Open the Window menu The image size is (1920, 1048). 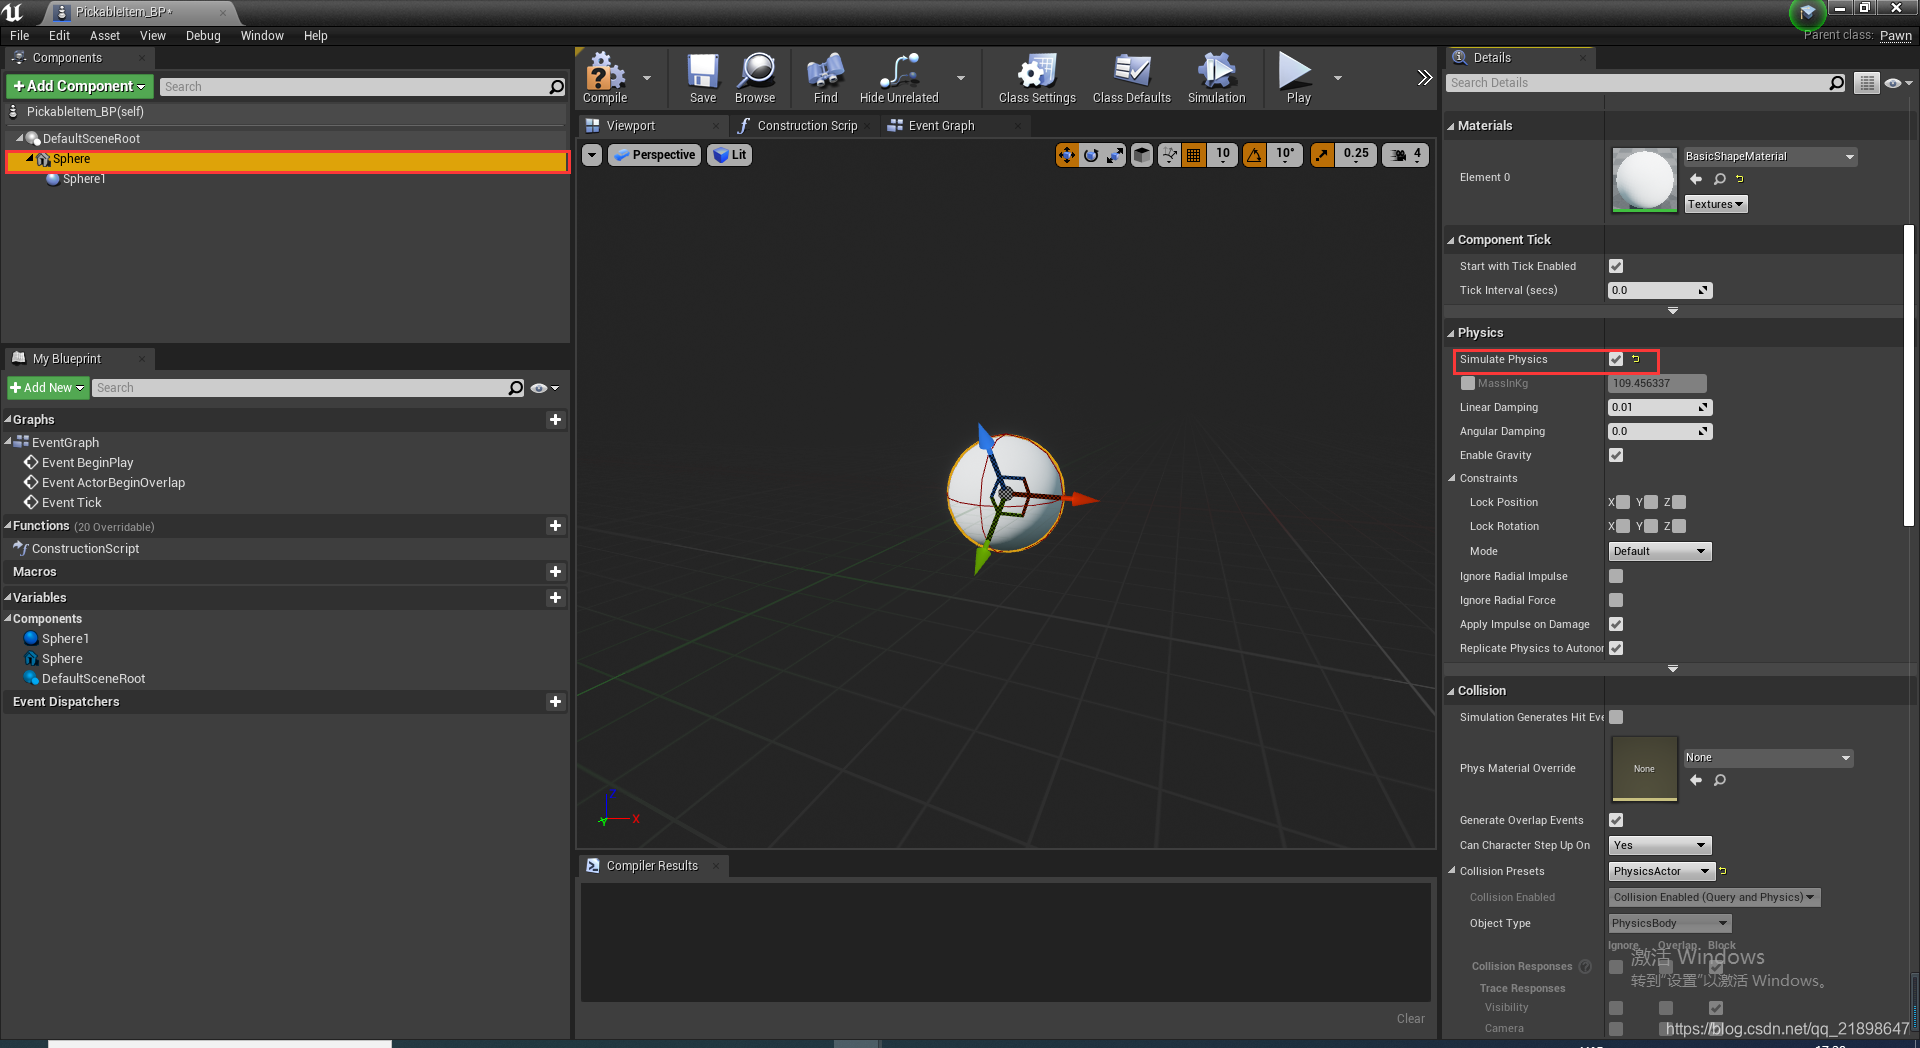pyautogui.click(x=262, y=35)
